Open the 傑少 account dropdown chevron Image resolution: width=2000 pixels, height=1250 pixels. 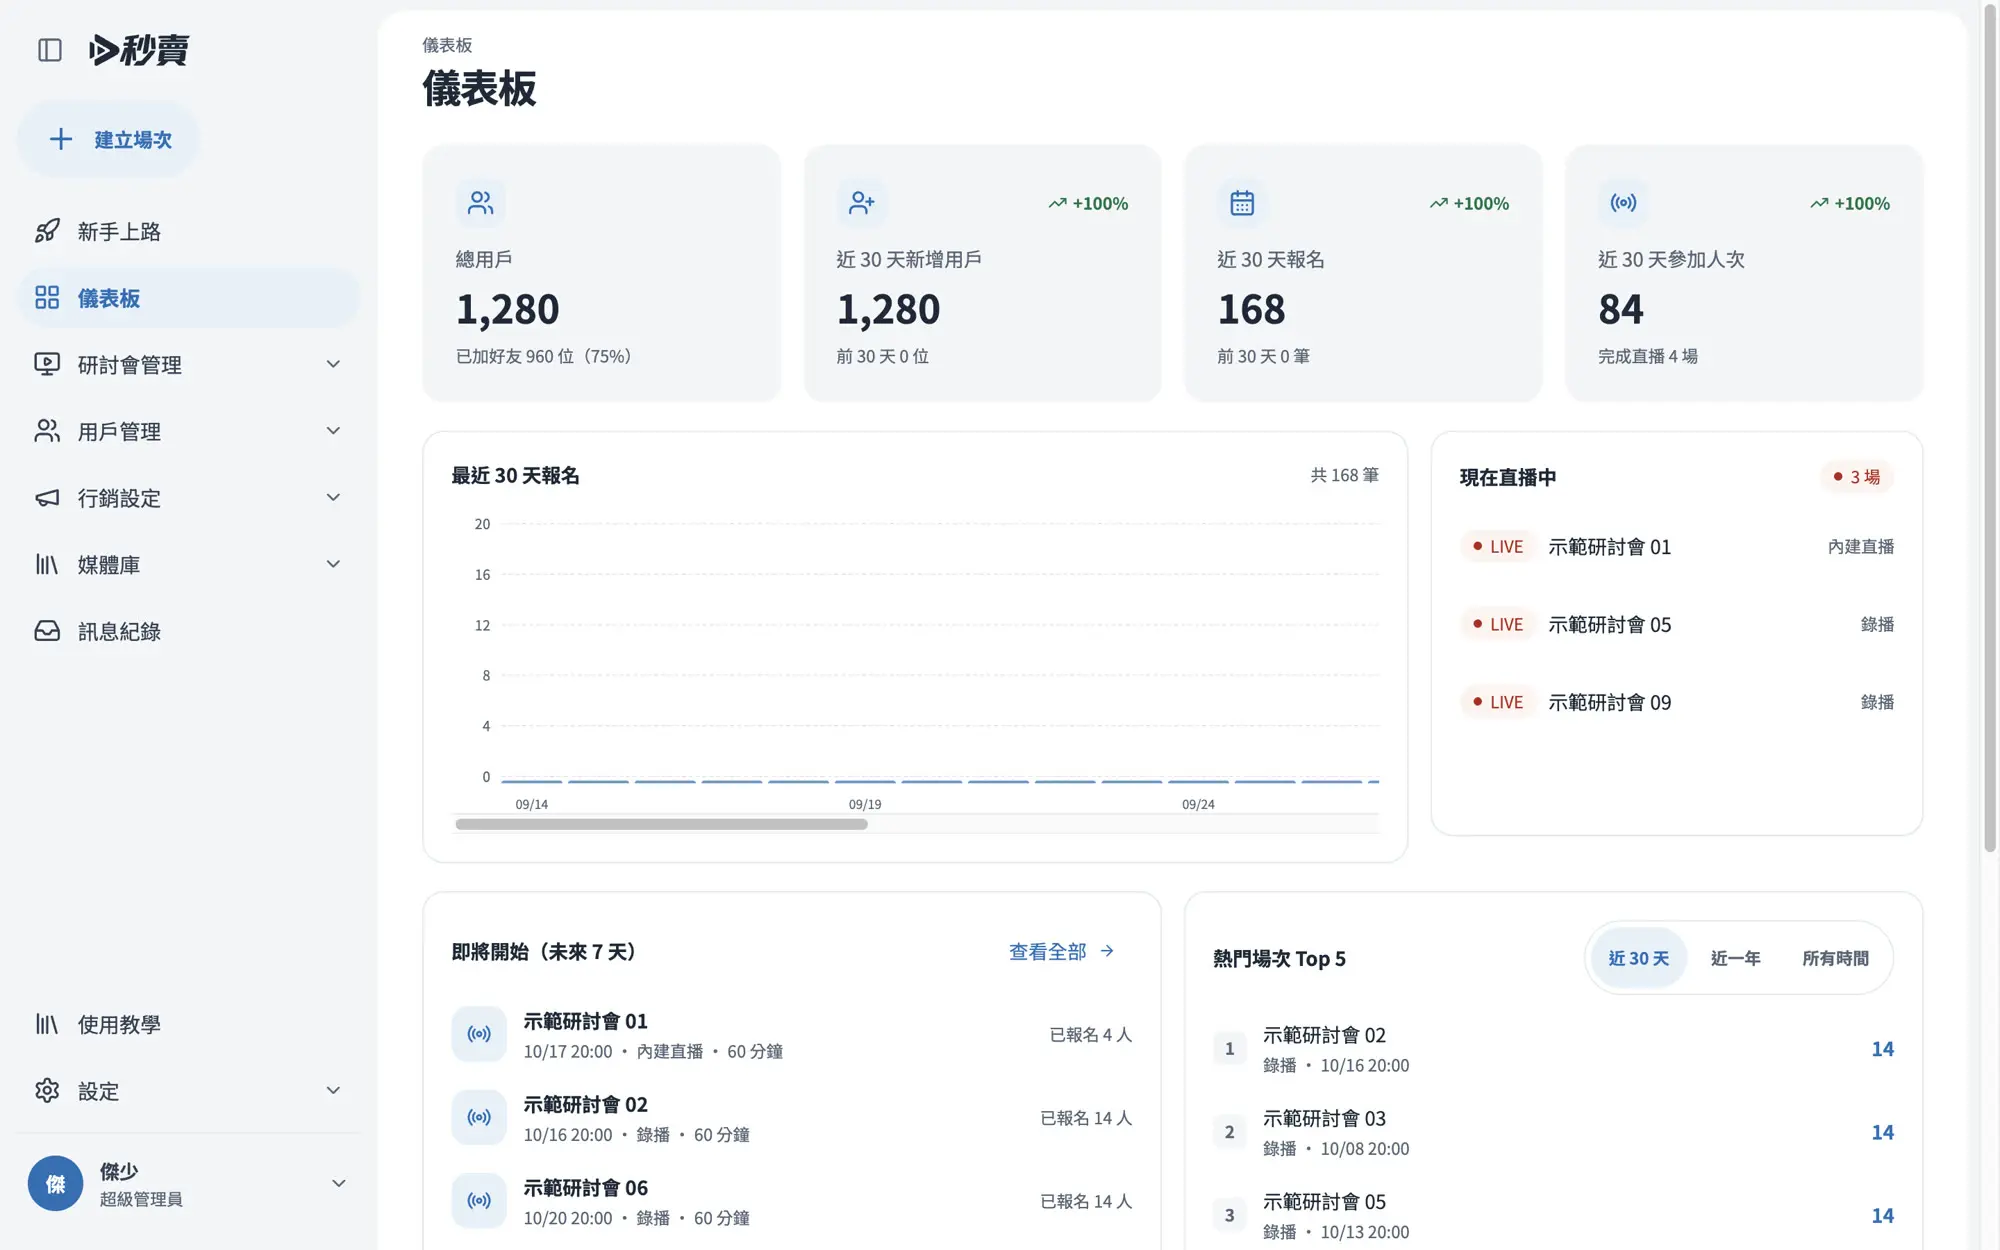[339, 1183]
